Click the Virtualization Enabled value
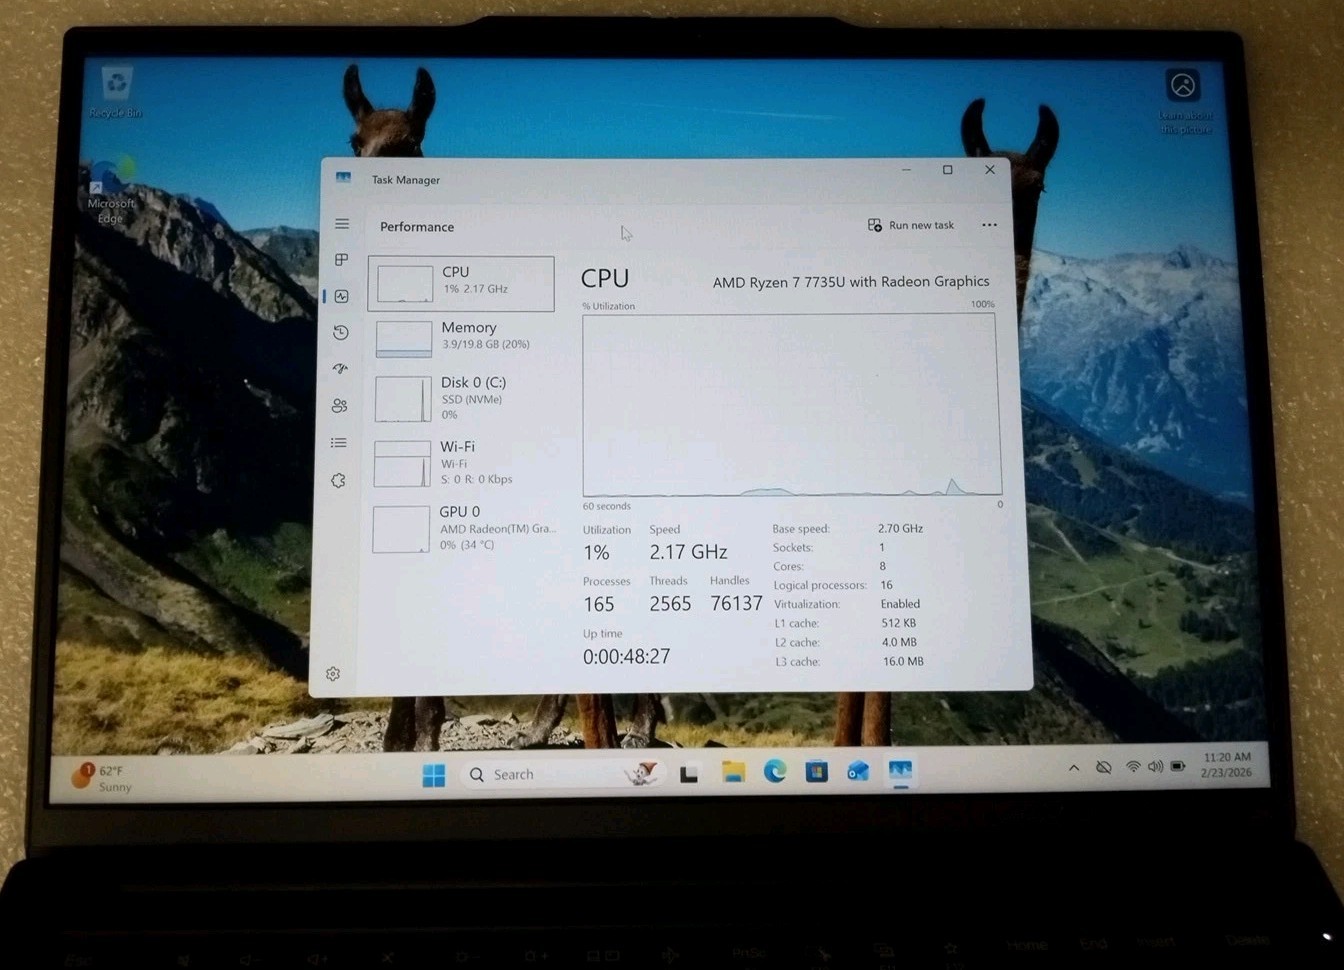Viewport: 1344px width, 970px height. pyautogui.click(x=900, y=604)
